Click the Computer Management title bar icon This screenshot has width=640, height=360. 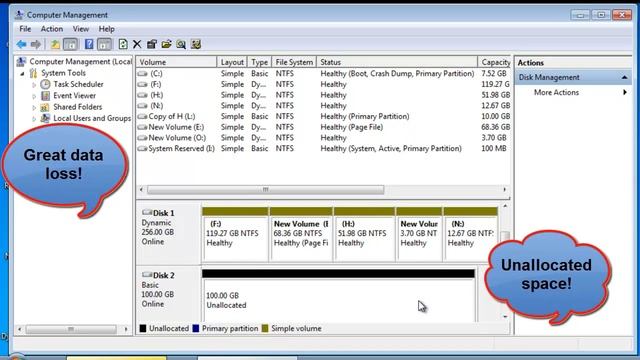pos(19,15)
